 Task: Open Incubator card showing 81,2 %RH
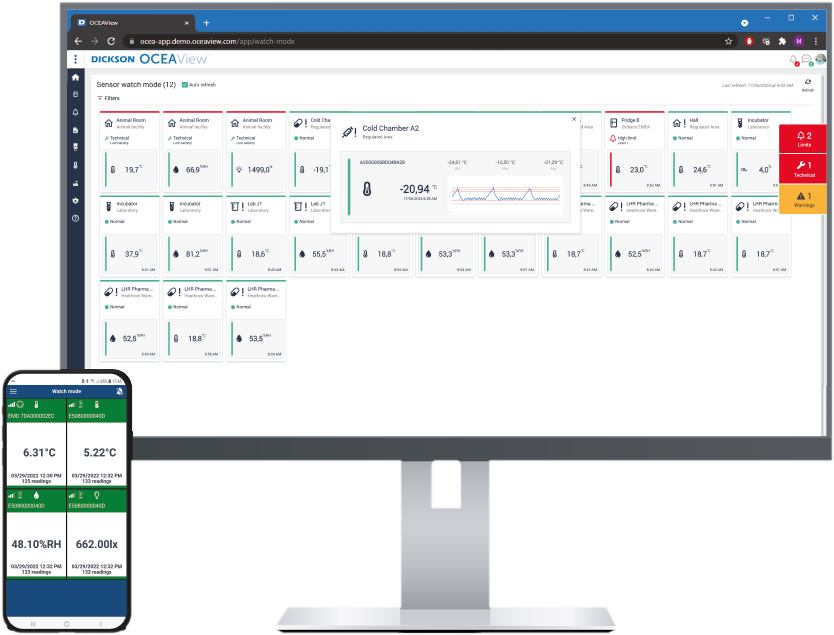[x=193, y=236]
